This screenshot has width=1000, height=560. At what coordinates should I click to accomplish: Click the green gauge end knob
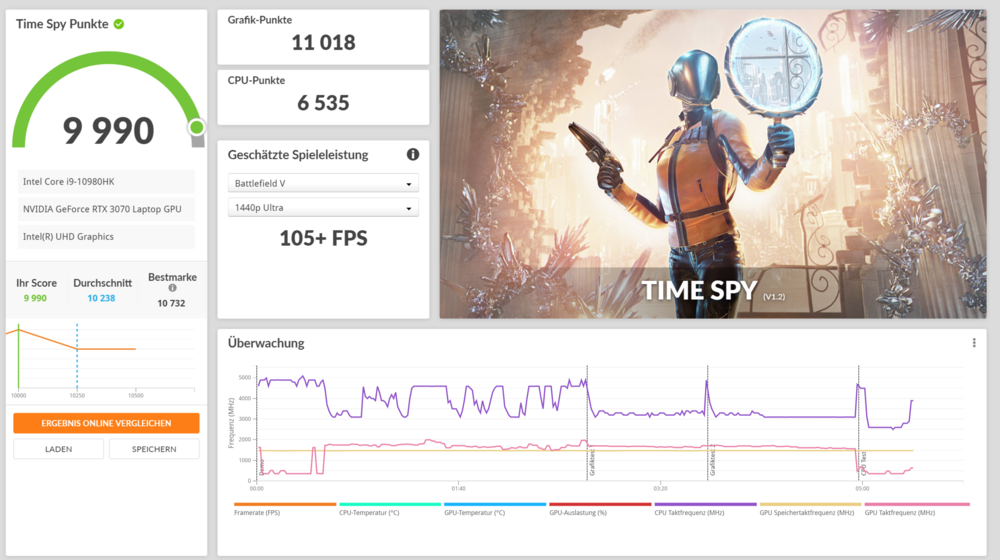click(x=196, y=127)
